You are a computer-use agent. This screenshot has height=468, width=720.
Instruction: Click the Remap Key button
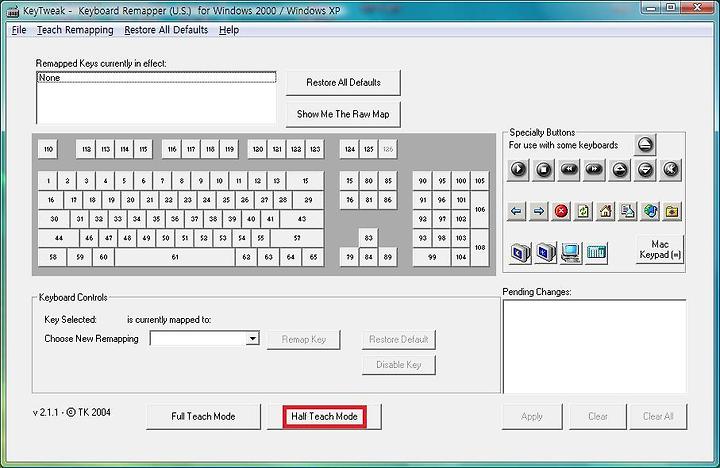[304, 339]
